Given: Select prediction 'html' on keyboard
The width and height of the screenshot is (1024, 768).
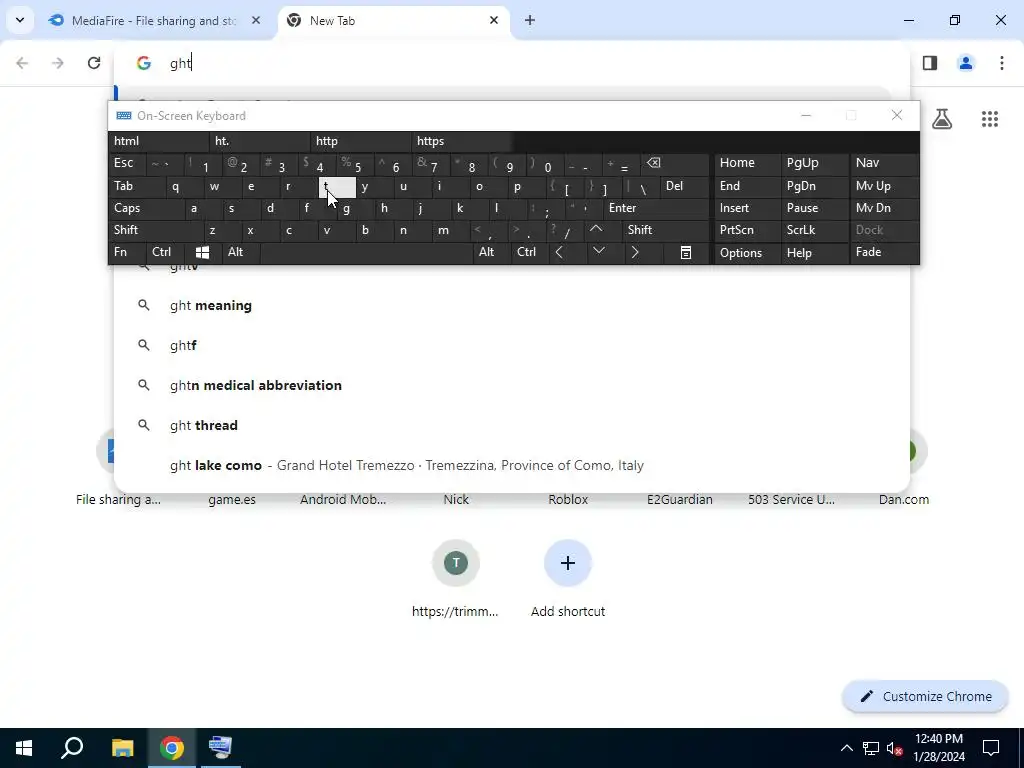Looking at the screenshot, I should (x=159, y=141).
